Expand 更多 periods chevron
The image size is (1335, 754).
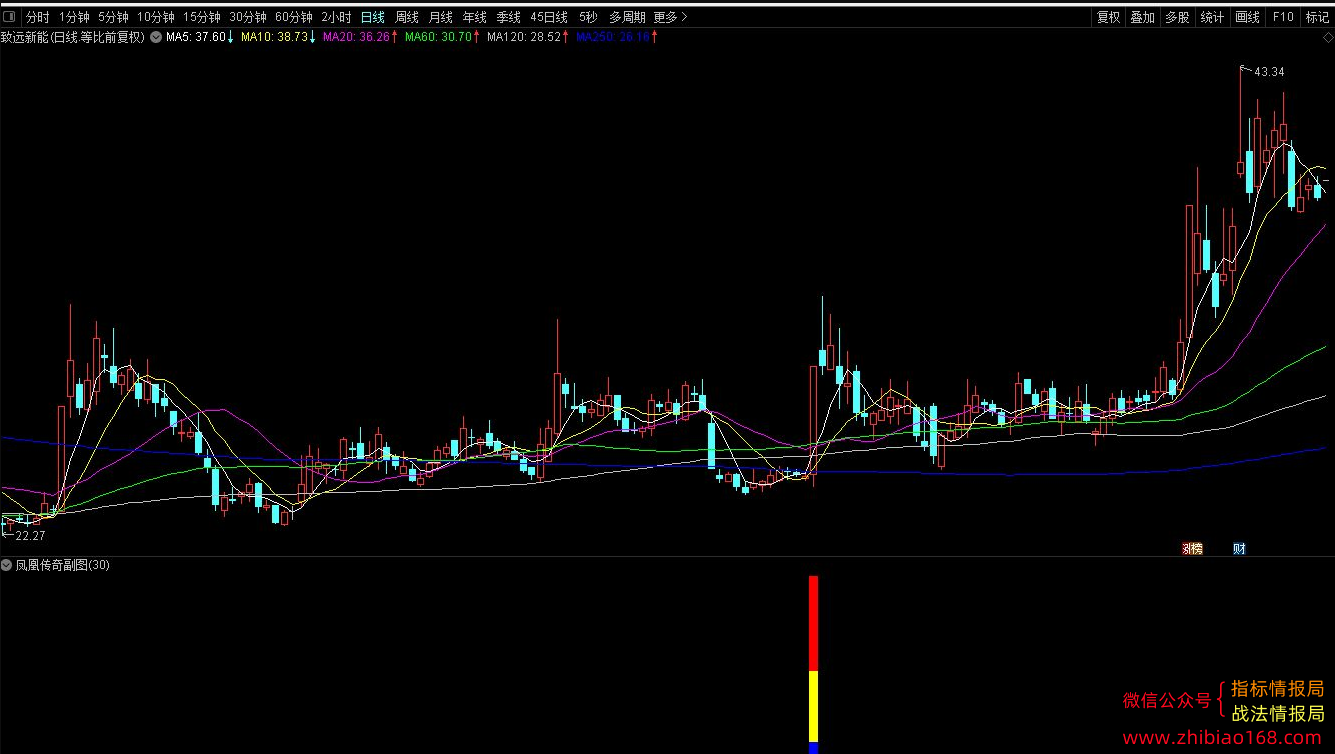click(684, 17)
